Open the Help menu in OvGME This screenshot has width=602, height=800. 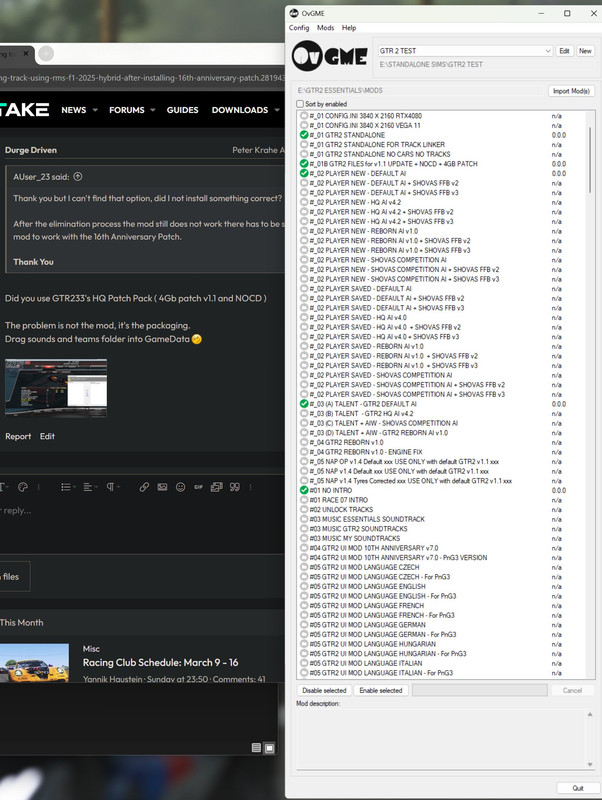[349, 28]
